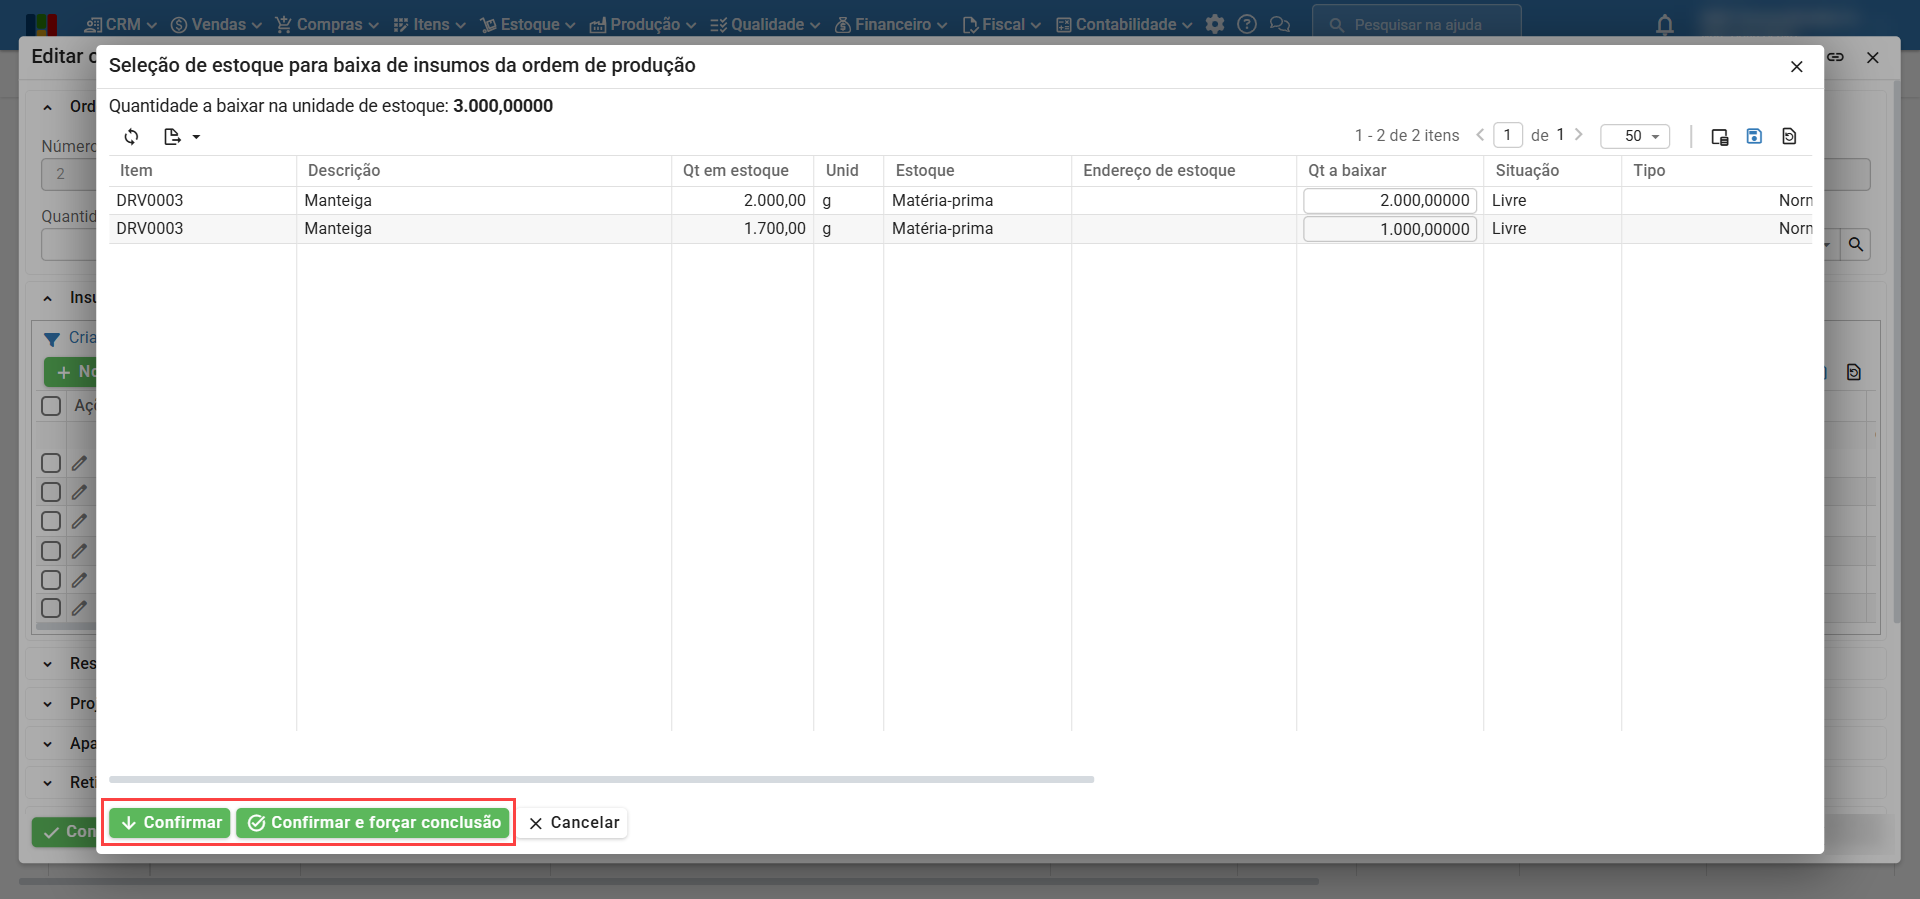Screen dimensions: 1920x899
Task: Sort by the Descrição column header
Action: pyautogui.click(x=484, y=171)
